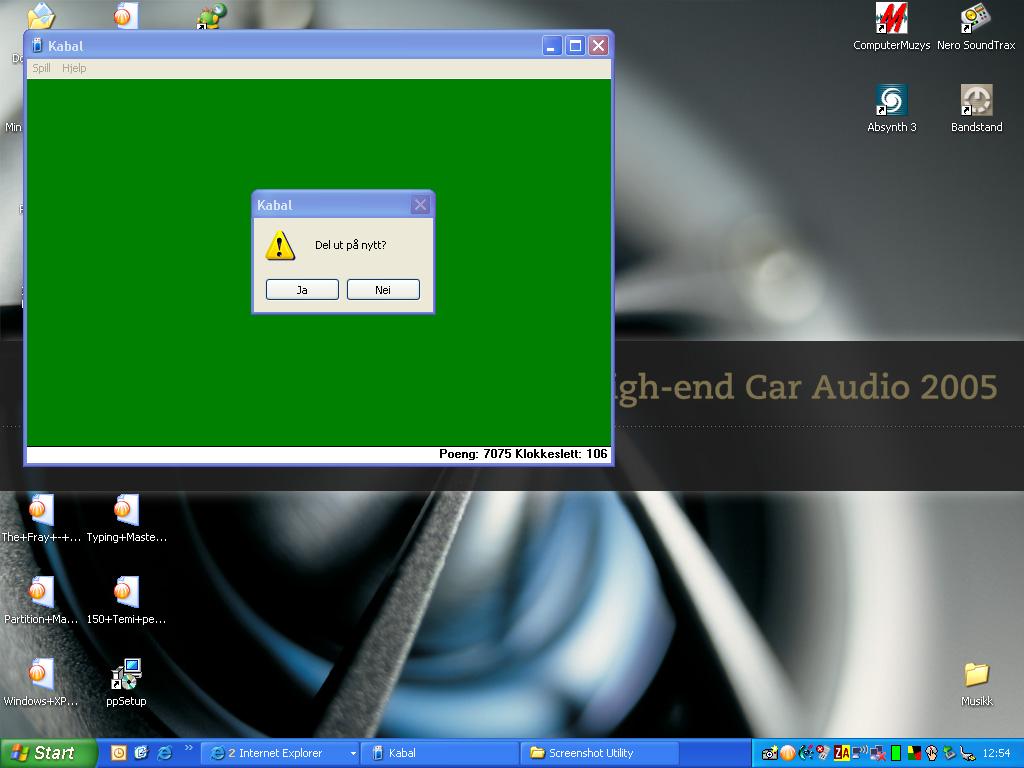Close the 'Del ut på nytt?' dialog
Viewport: 1024px width, 768px height.
pos(420,205)
